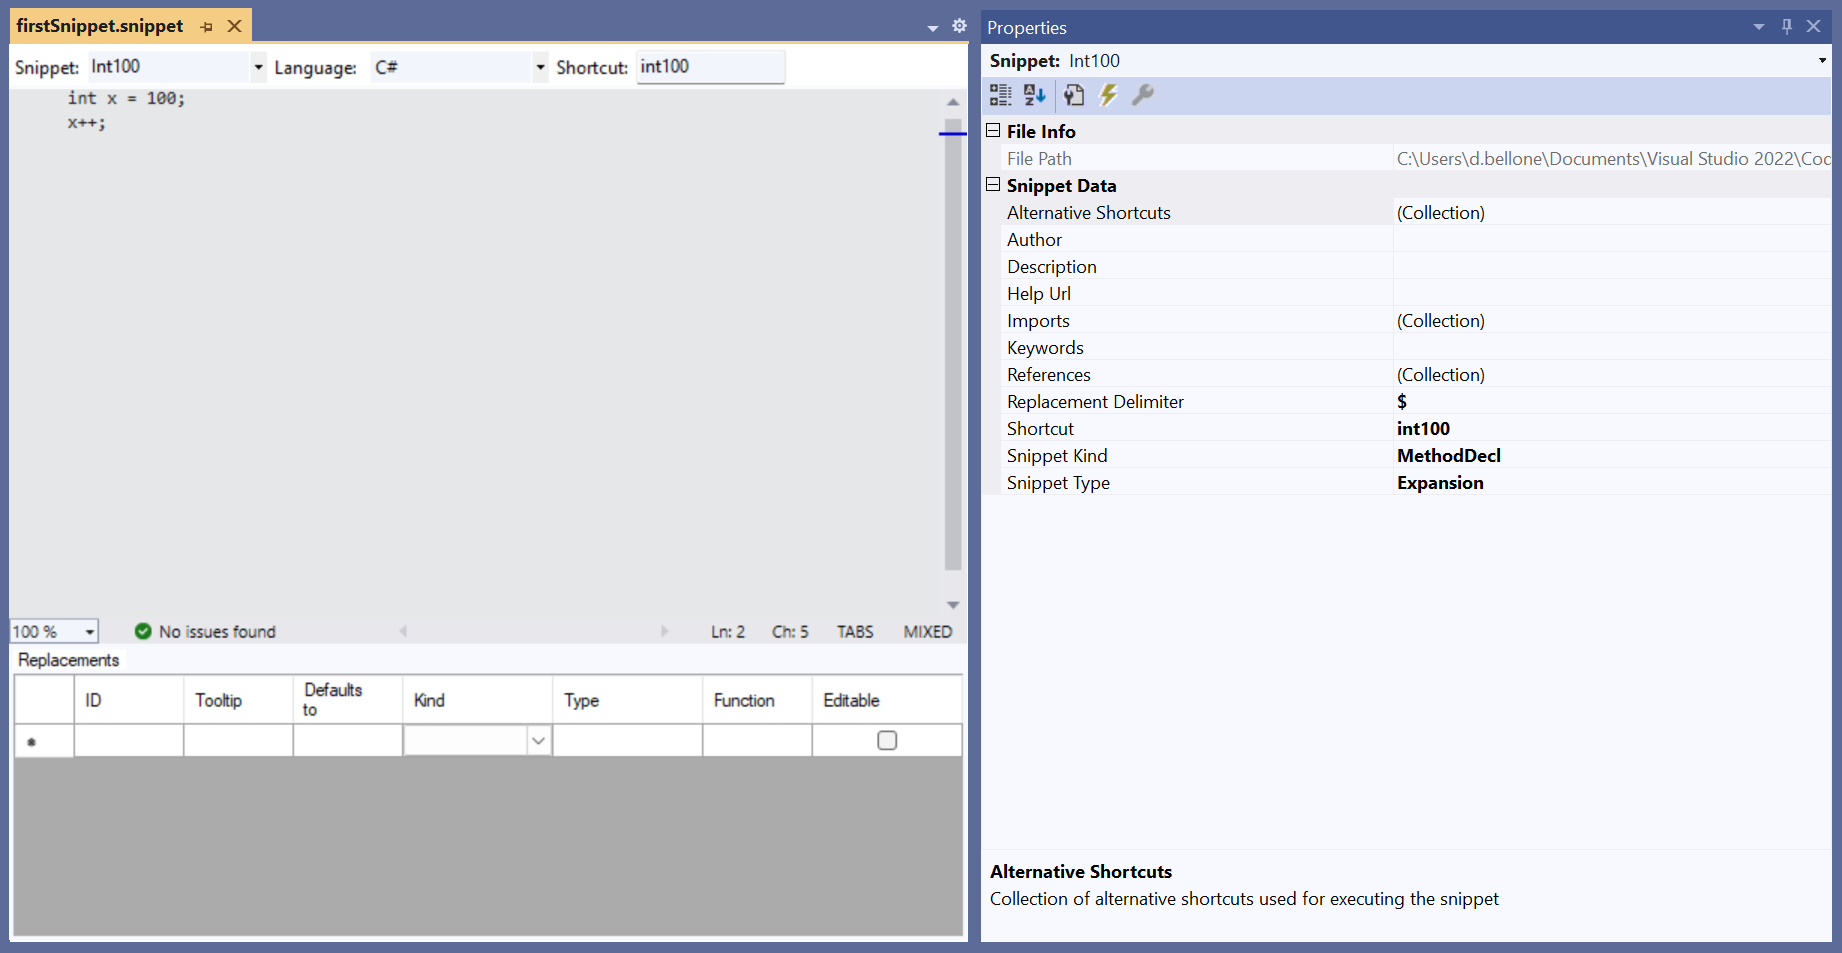Viewport: 1842px width, 953px height.
Task: Click the code editor scroll down arrow
Action: coord(953,605)
